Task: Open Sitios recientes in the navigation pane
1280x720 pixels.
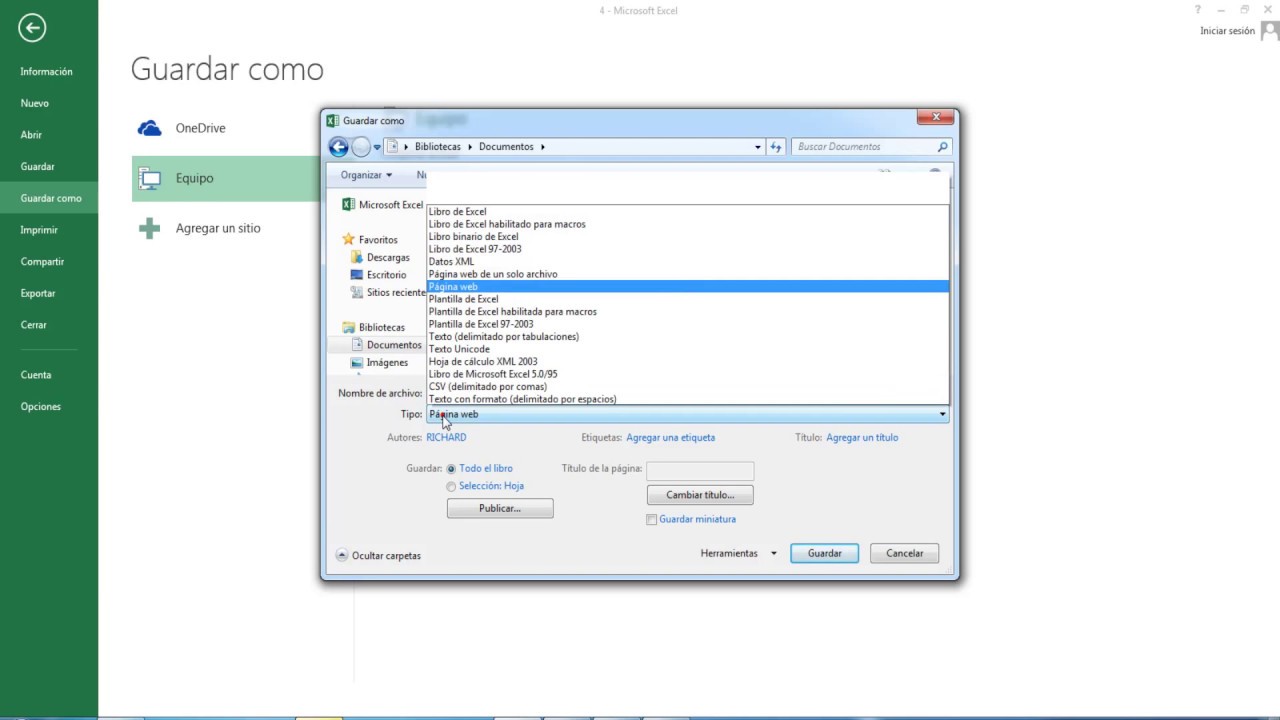Action: tap(388, 293)
